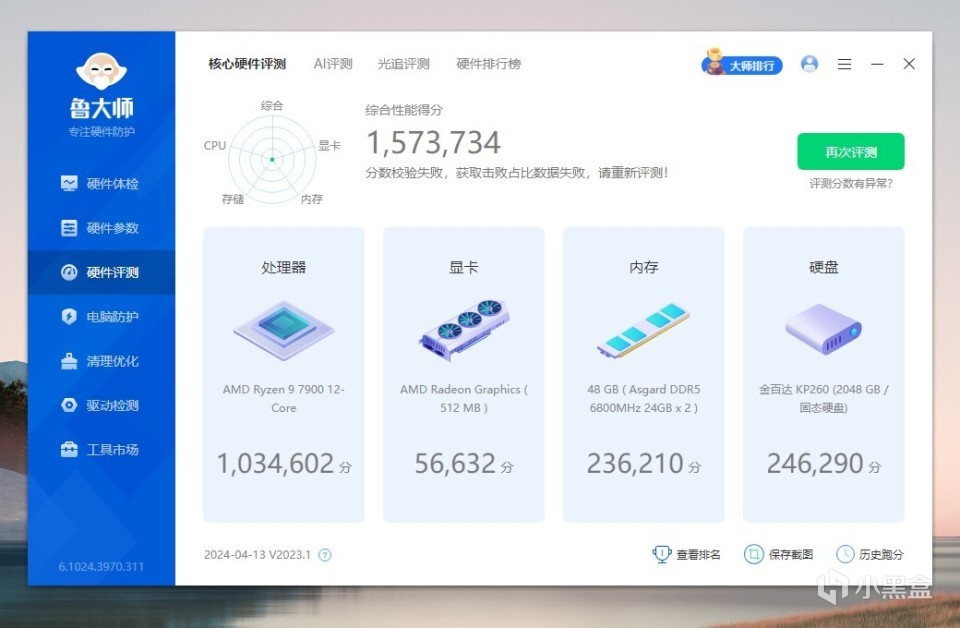Click the 大师排行 trophy badge
Screen dimensions: 960x628
[x=741, y=63]
